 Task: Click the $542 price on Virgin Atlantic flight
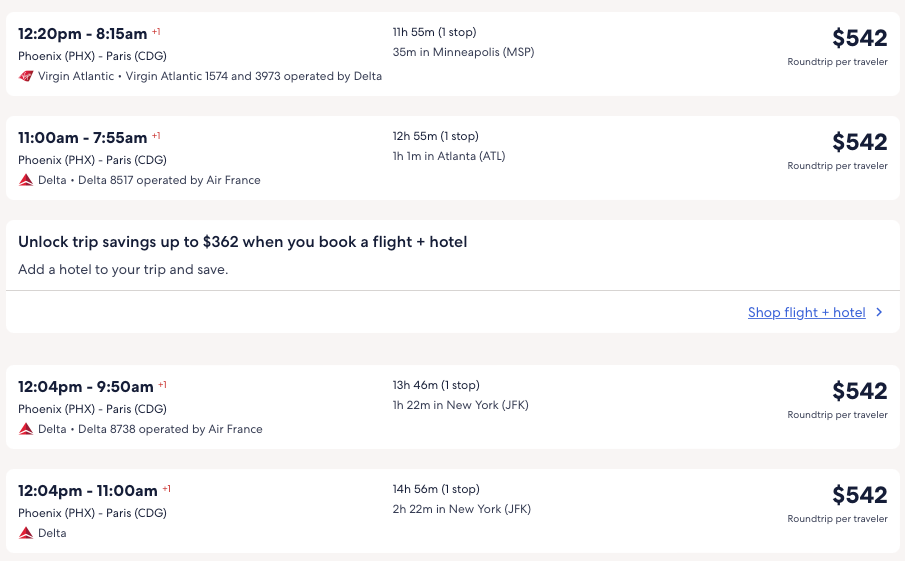click(859, 38)
